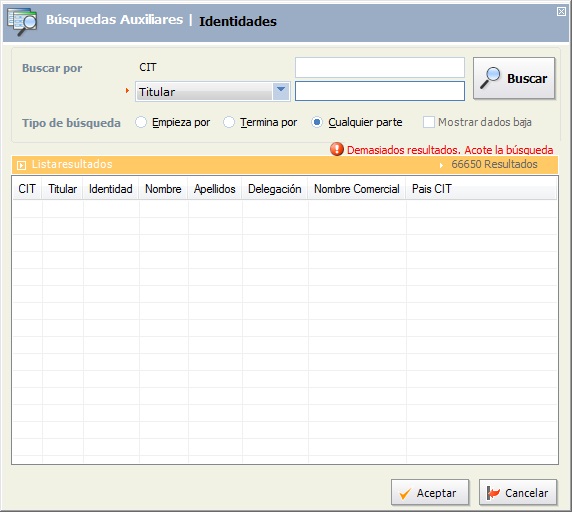Image resolution: width=572 pixels, height=512 pixels.
Task: Open the Titular search field dropdown
Action: (x=281, y=91)
